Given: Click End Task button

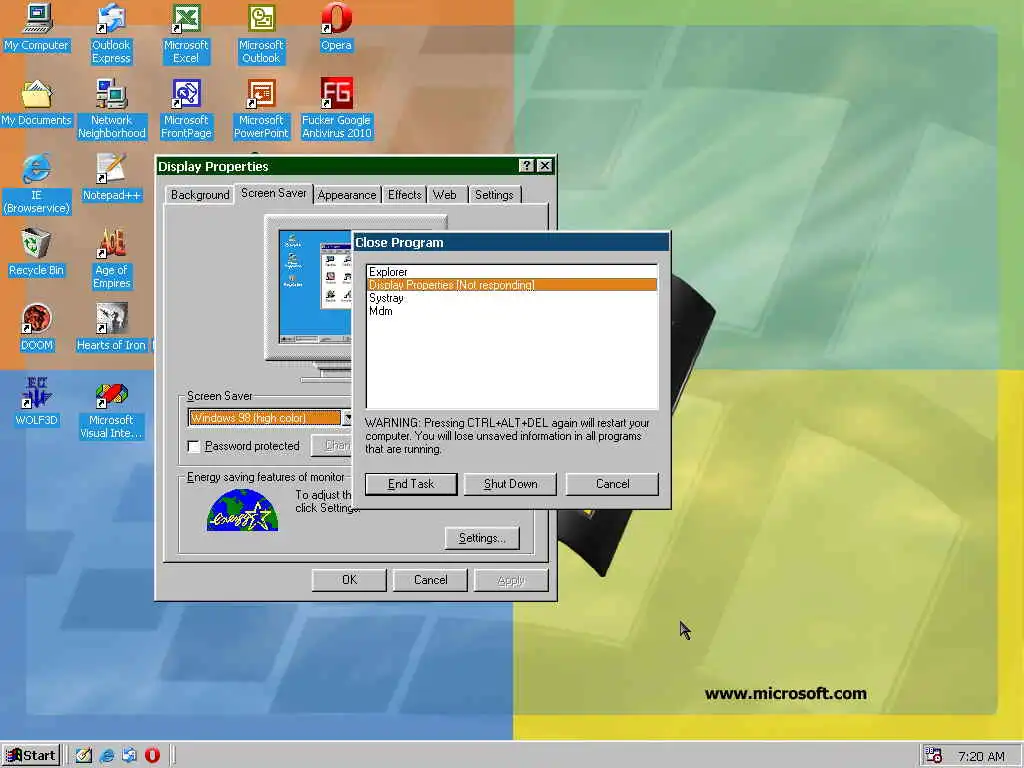Looking at the screenshot, I should (x=411, y=484).
